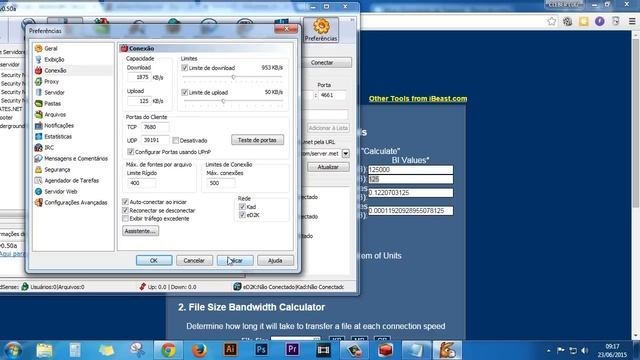Expand the server.met URL dropdown
This screenshot has width=640, height=360.
346,153
